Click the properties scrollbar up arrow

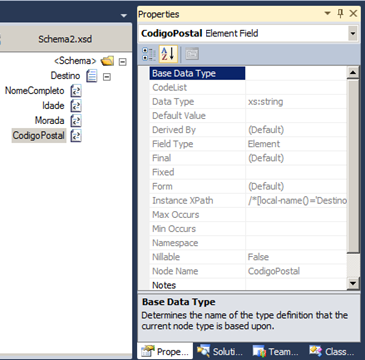click(353, 72)
